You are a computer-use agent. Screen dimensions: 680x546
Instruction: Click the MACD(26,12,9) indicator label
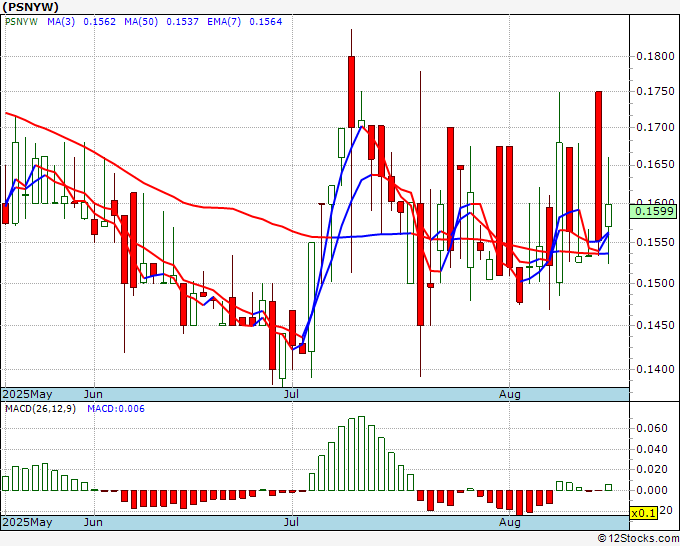(x=40, y=409)
